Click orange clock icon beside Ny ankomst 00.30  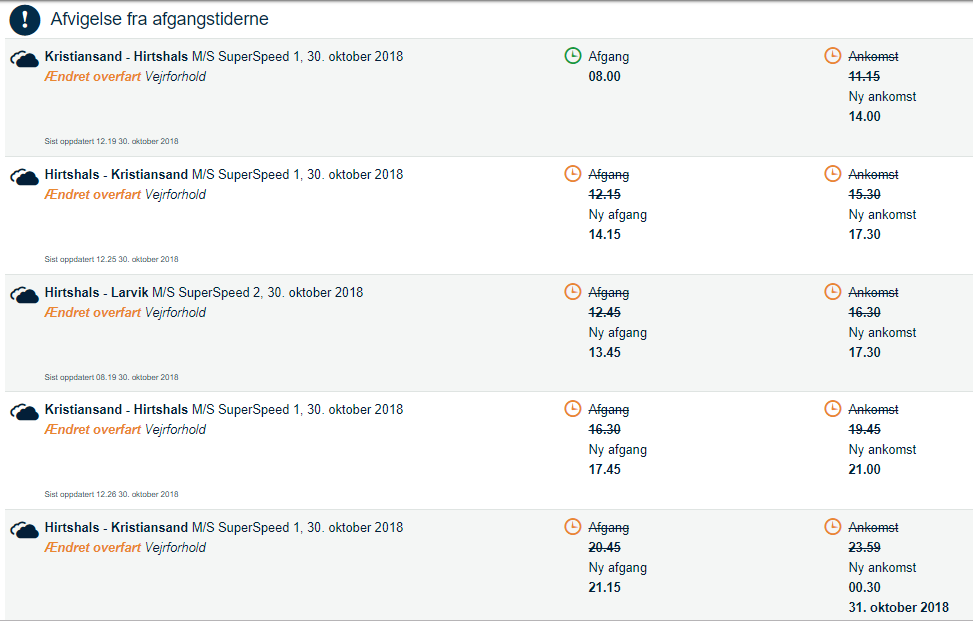point(833,527)
